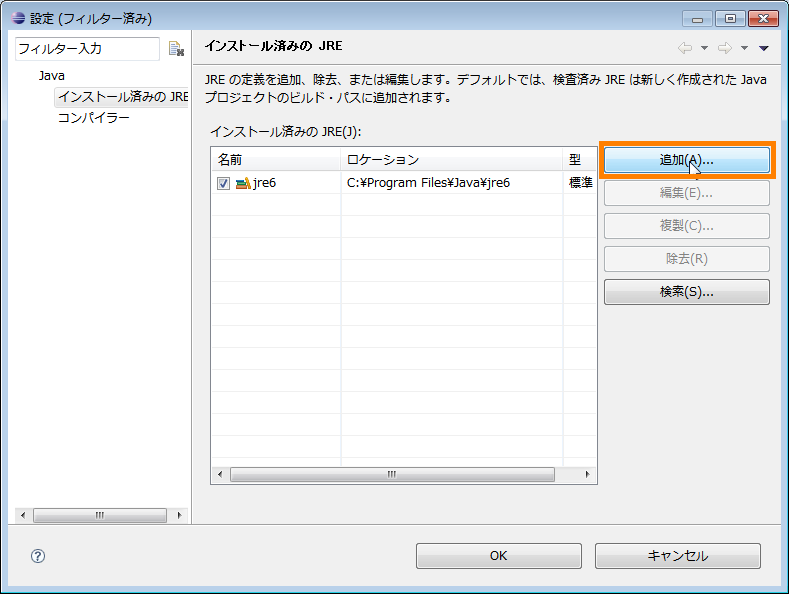Screen dimensions: 789x594
Task: Click the forward navigation arrow icon
Action: pos(725,48)
